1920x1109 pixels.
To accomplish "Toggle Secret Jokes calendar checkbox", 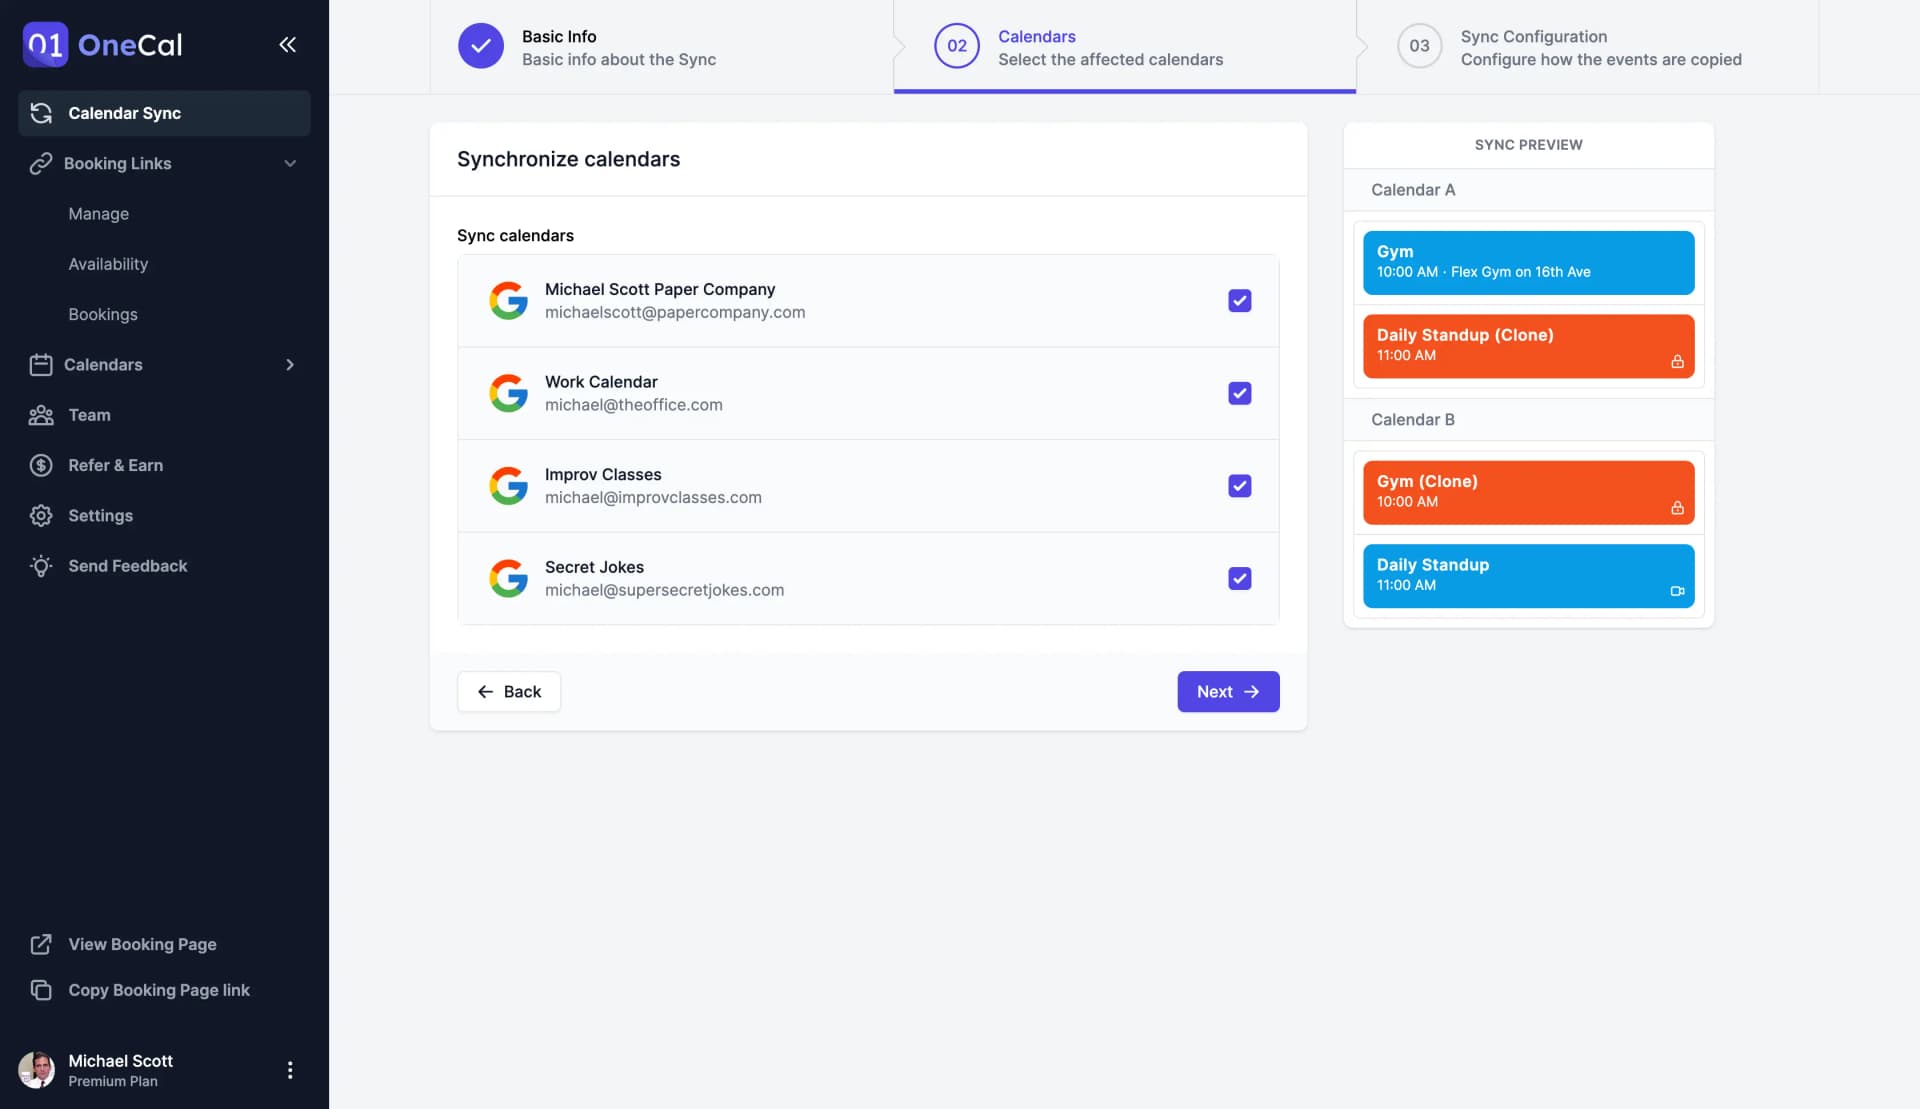I will tap(1238, 578).
